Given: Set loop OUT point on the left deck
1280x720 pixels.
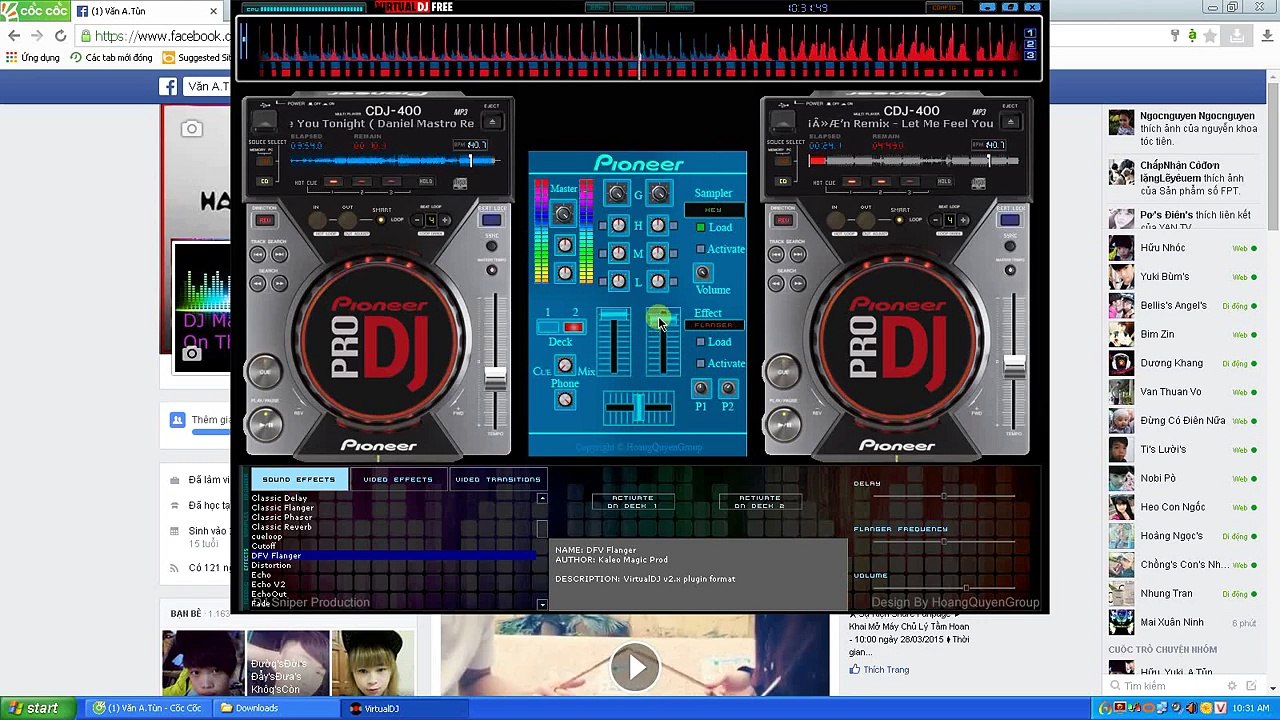Looking at the screenshot, I should [x=347, y=220].
